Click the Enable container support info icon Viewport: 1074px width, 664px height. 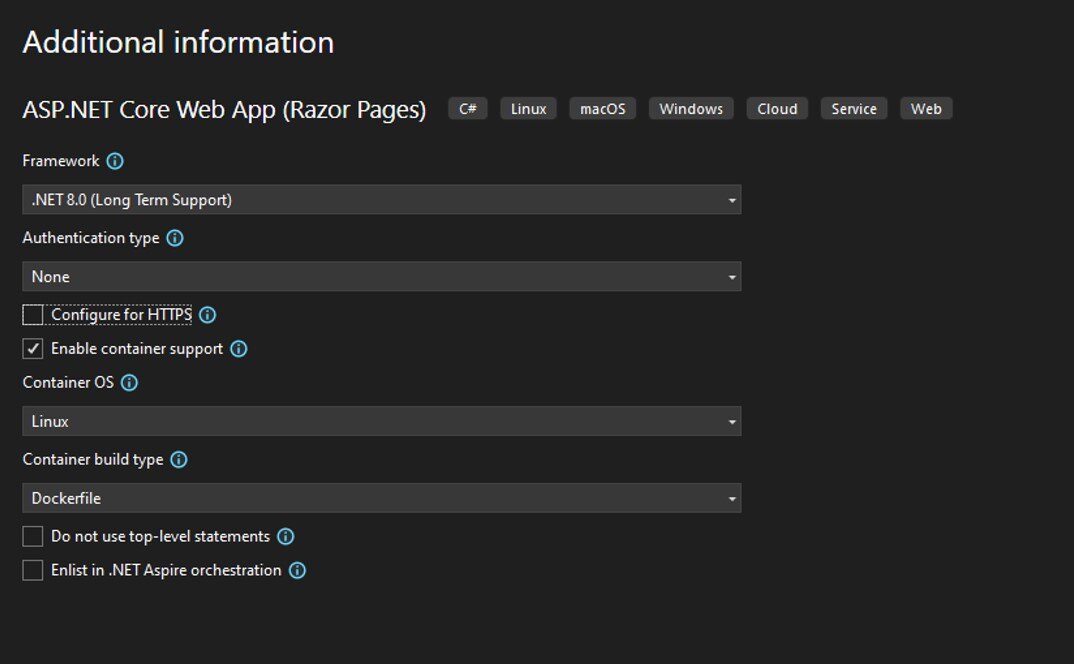(x=238, y=348)
